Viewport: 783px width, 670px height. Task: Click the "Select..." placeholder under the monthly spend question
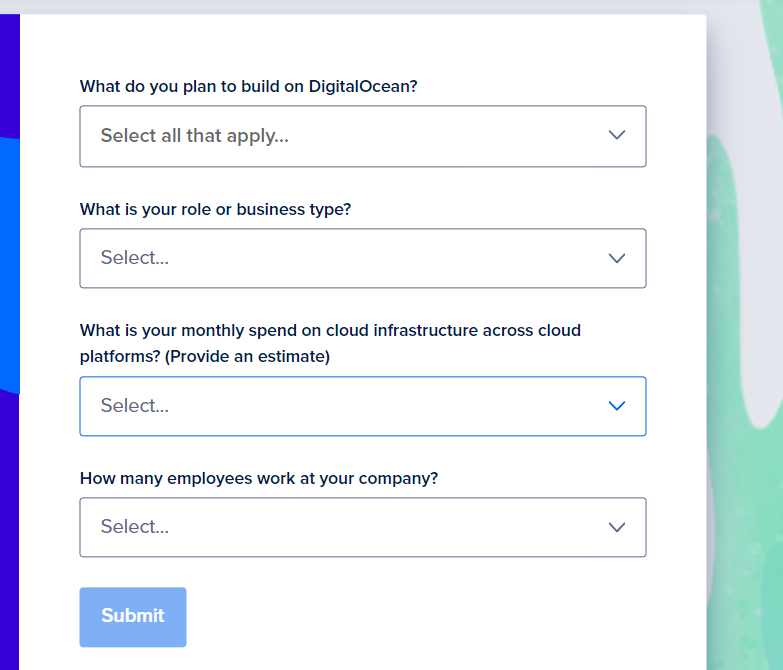134,406
